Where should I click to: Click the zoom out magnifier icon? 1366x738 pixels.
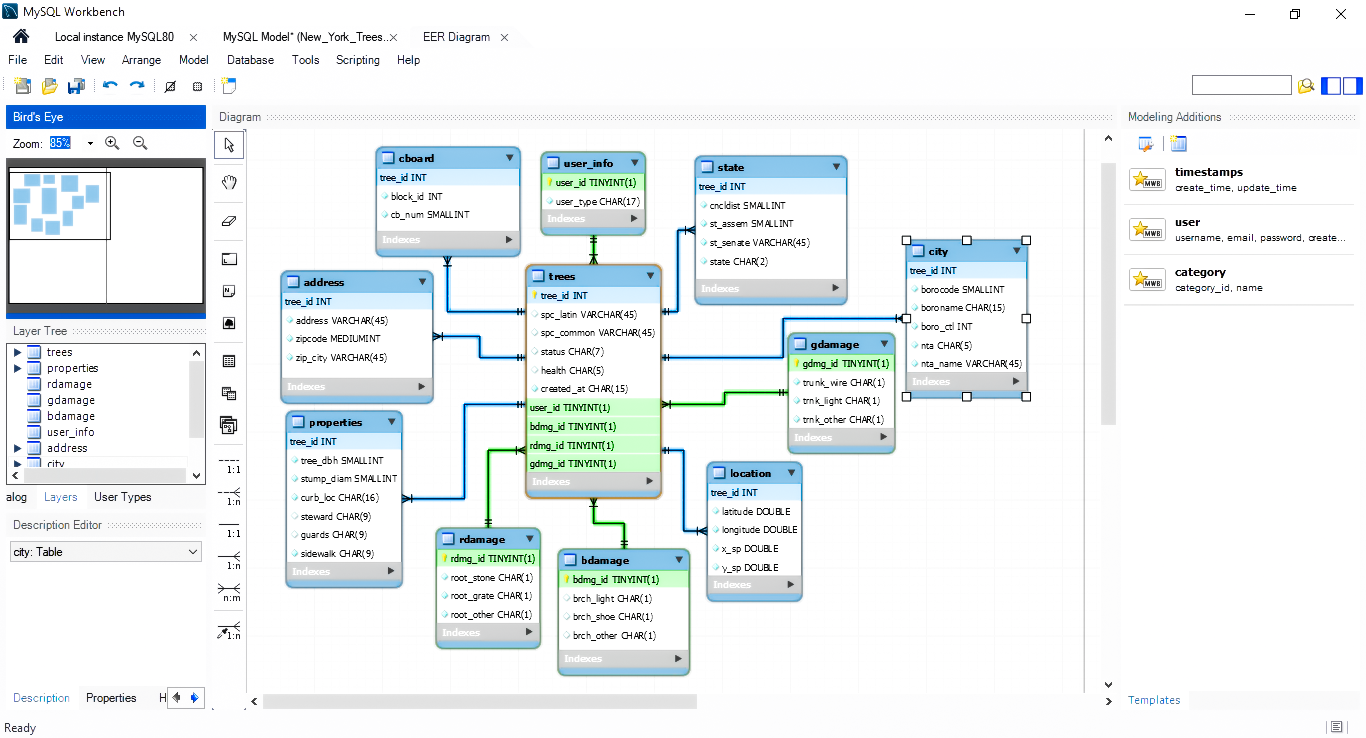140,143
